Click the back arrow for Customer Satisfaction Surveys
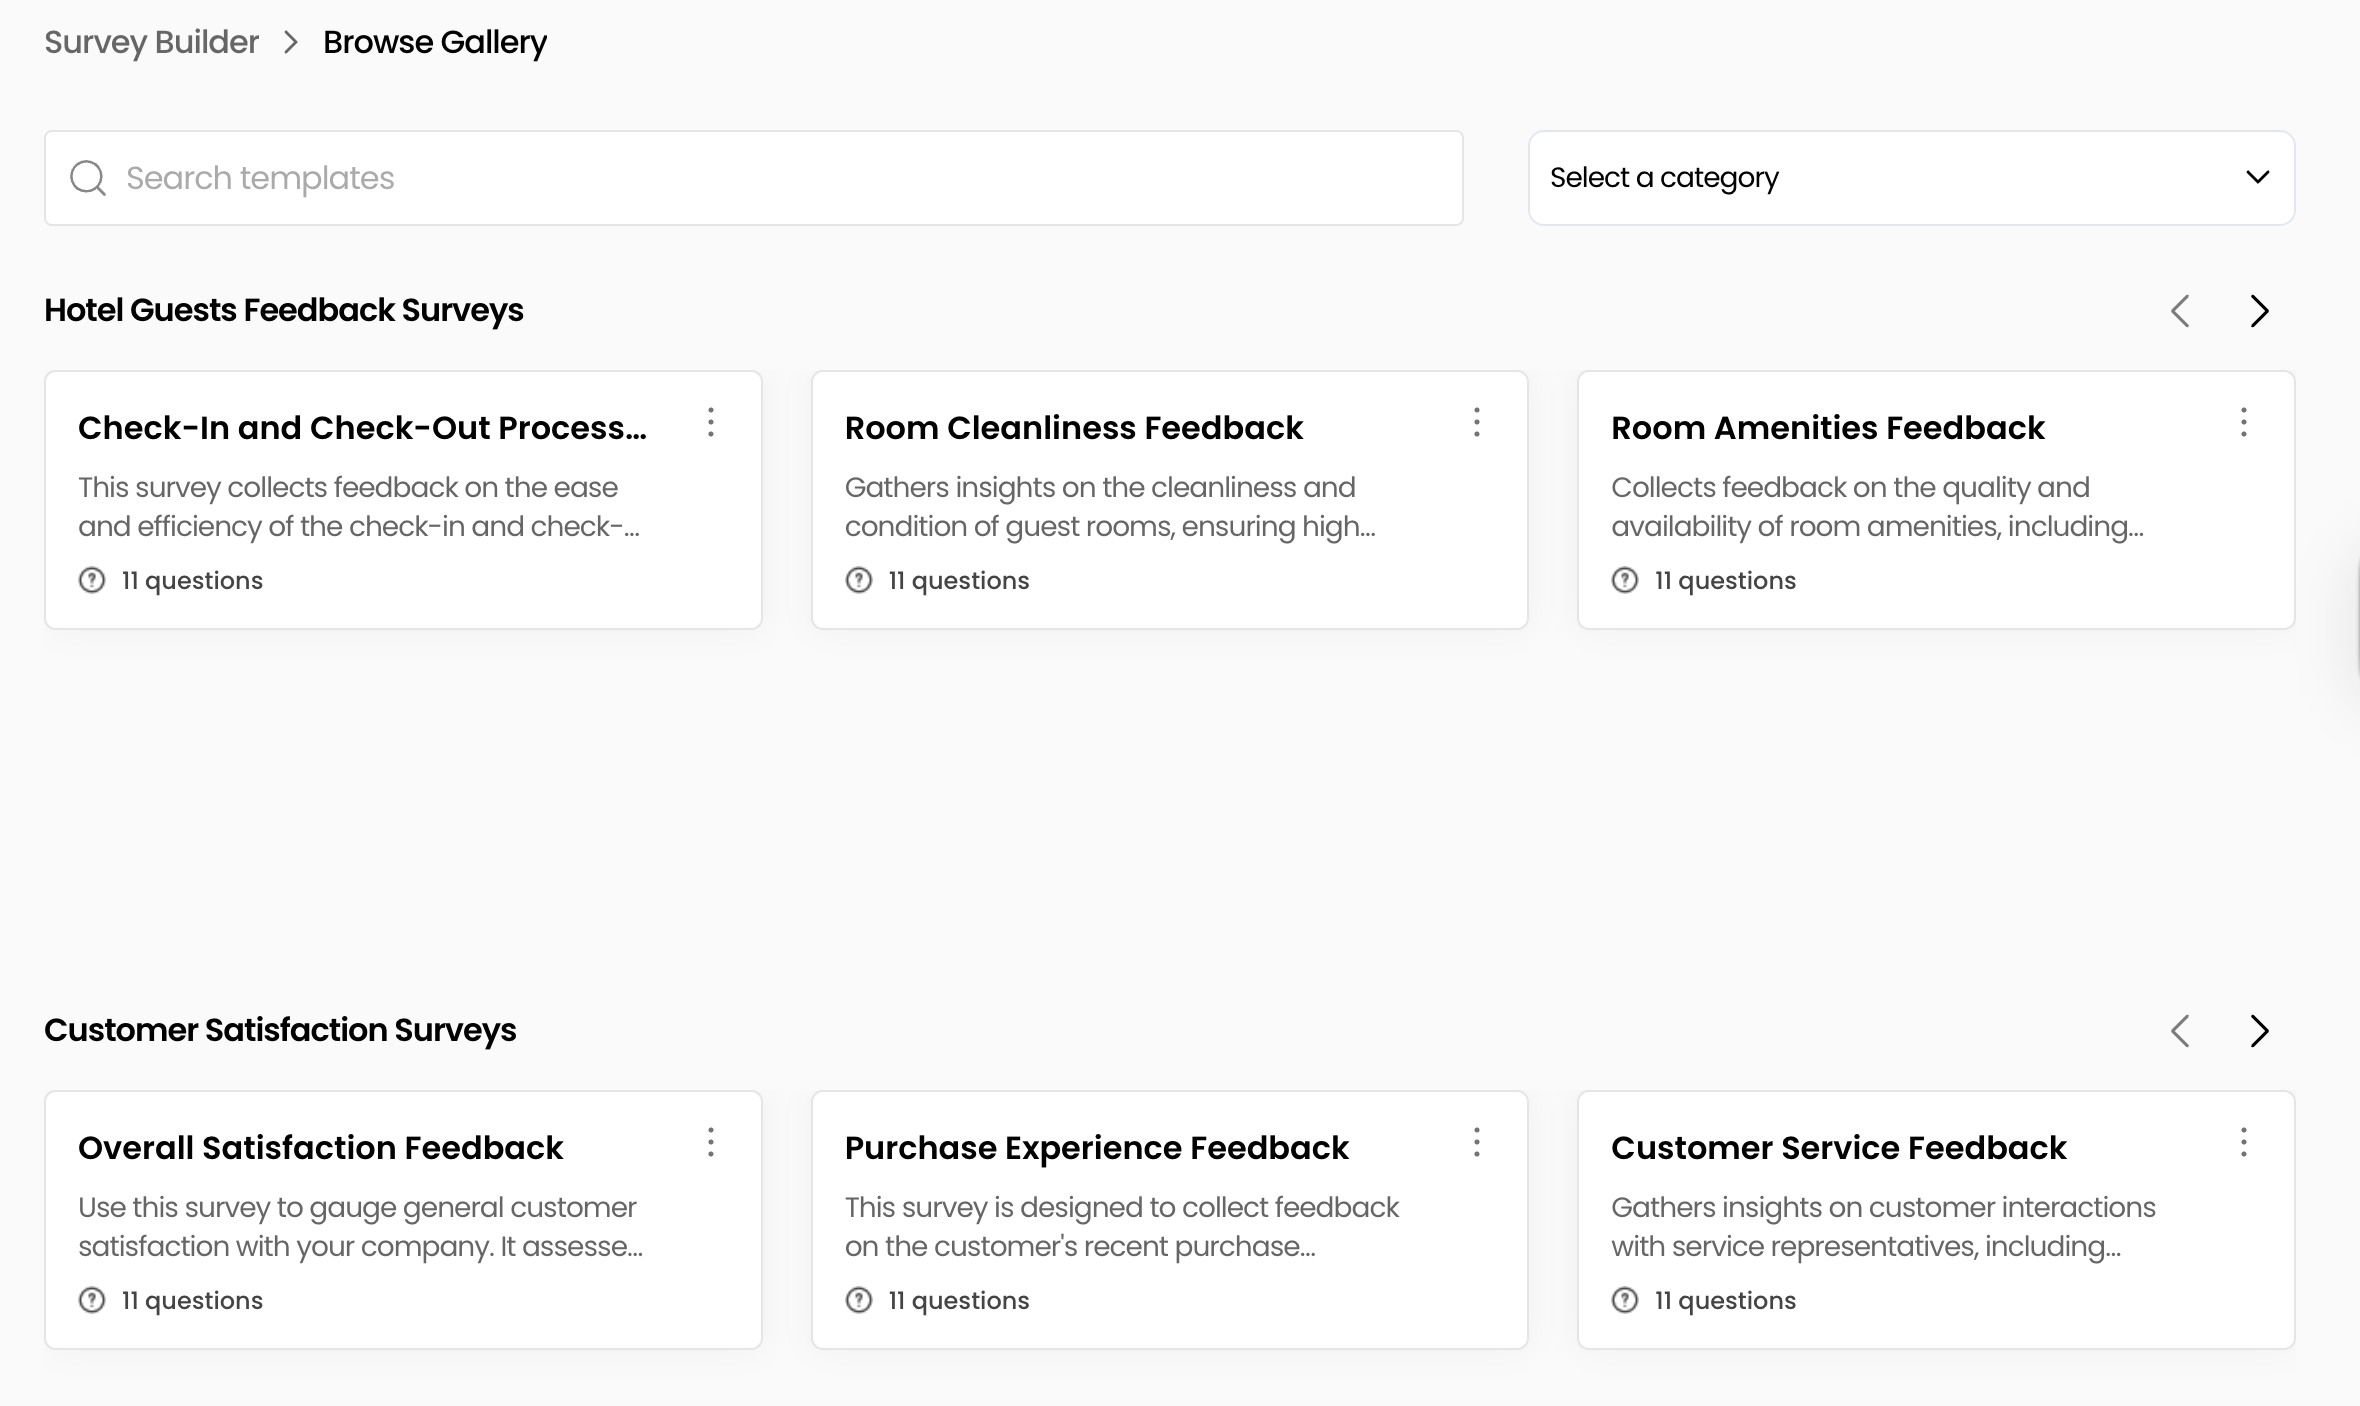The image size is (2360, 1406). coord(2180,1031)
